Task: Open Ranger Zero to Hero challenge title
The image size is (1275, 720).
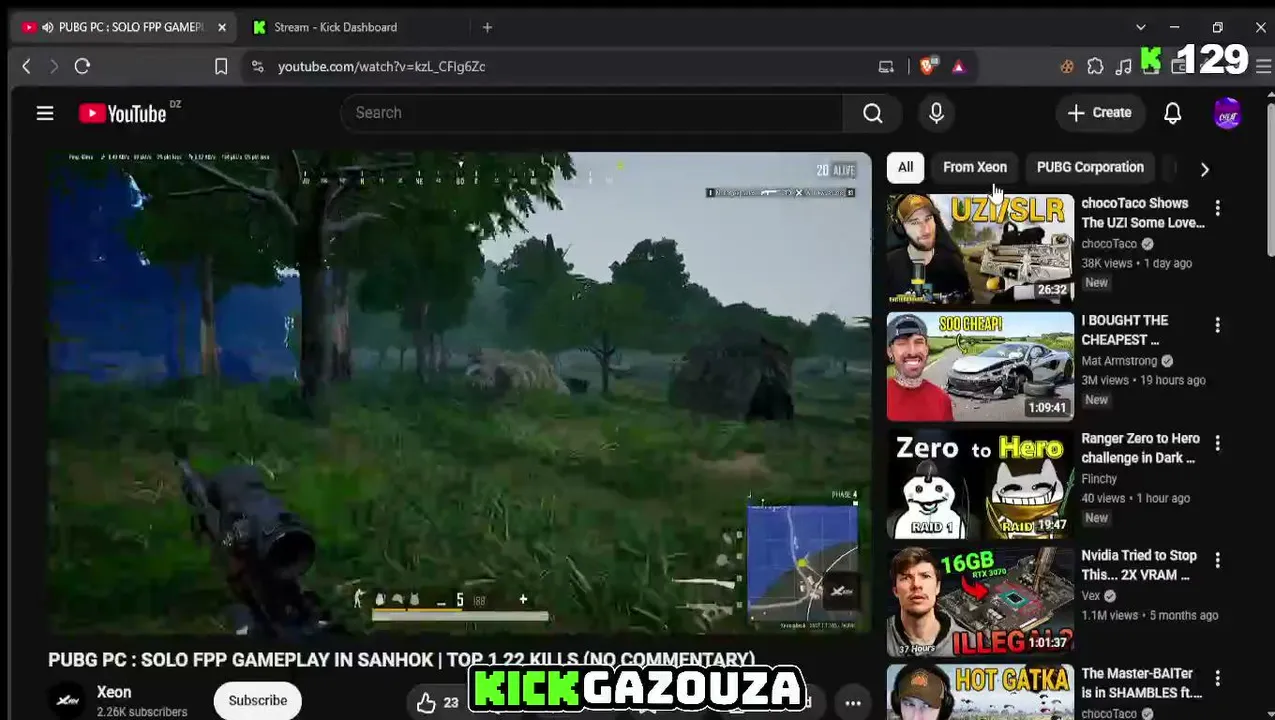Action: [1140, 448]
